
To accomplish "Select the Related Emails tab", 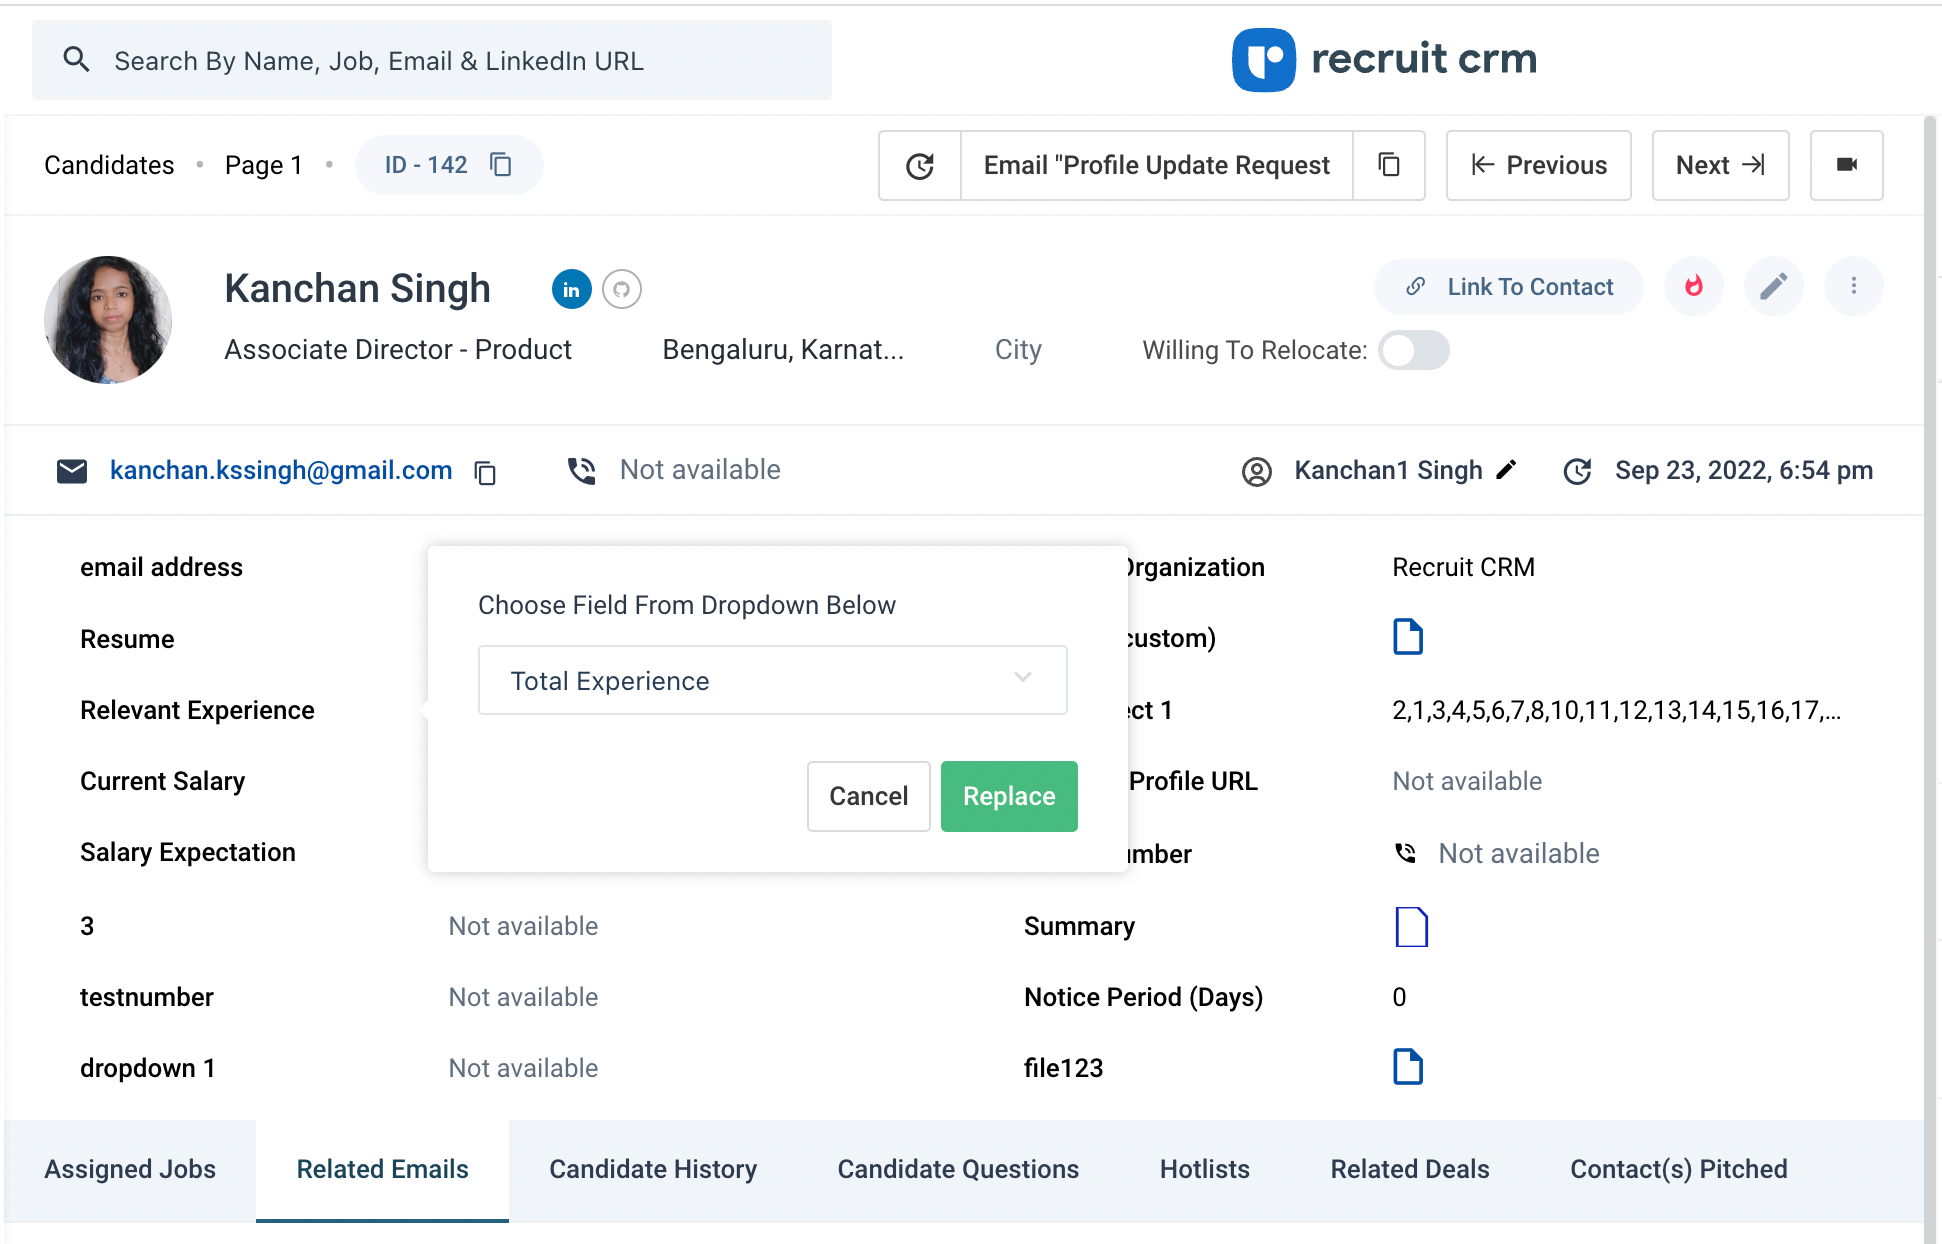I will [x=383, y=1169].
